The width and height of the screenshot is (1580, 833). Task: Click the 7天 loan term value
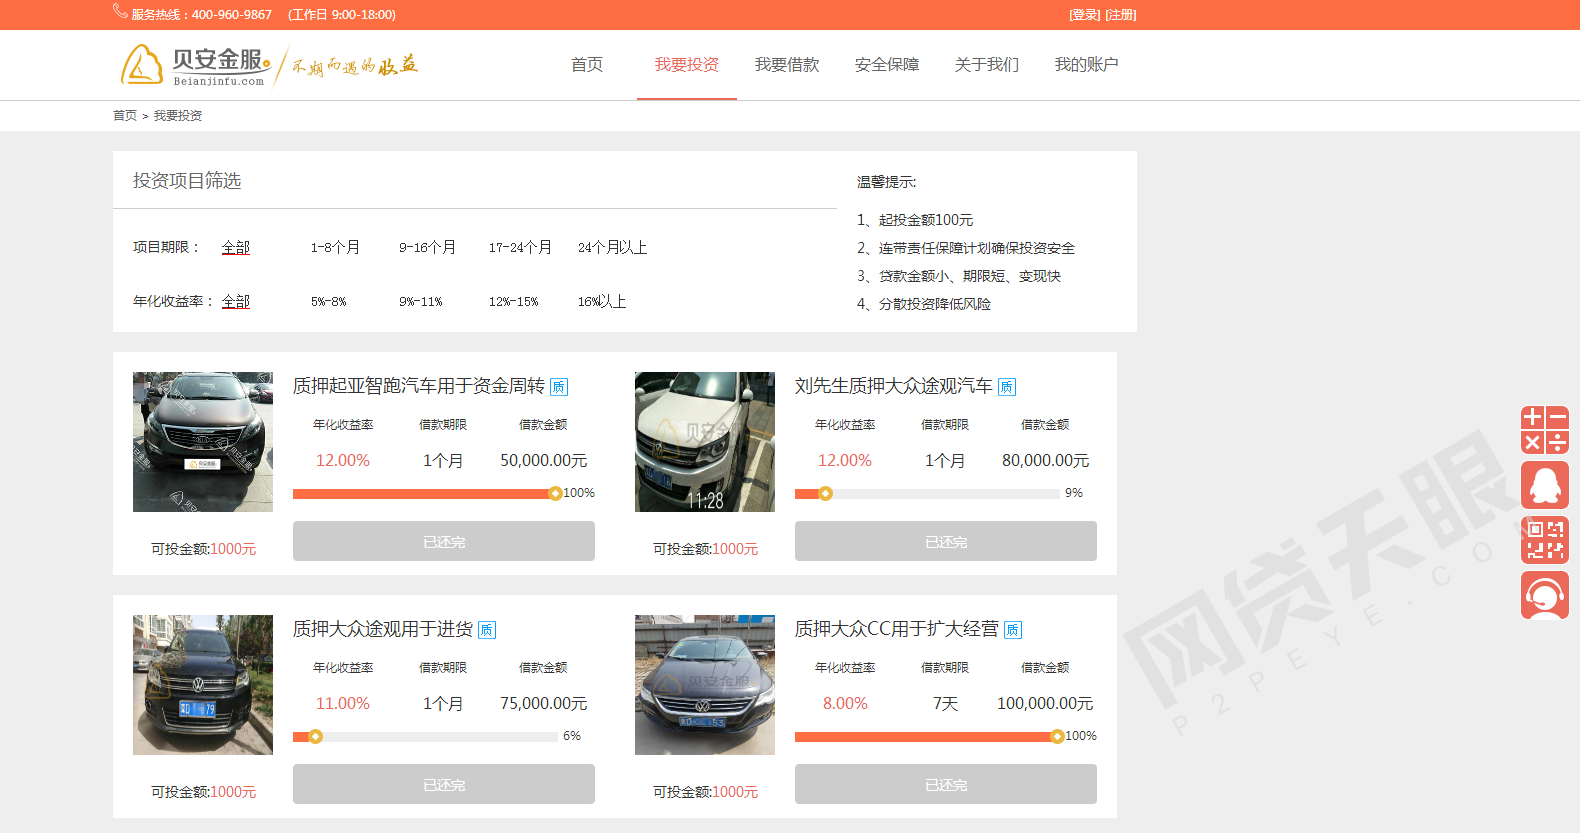945,703
